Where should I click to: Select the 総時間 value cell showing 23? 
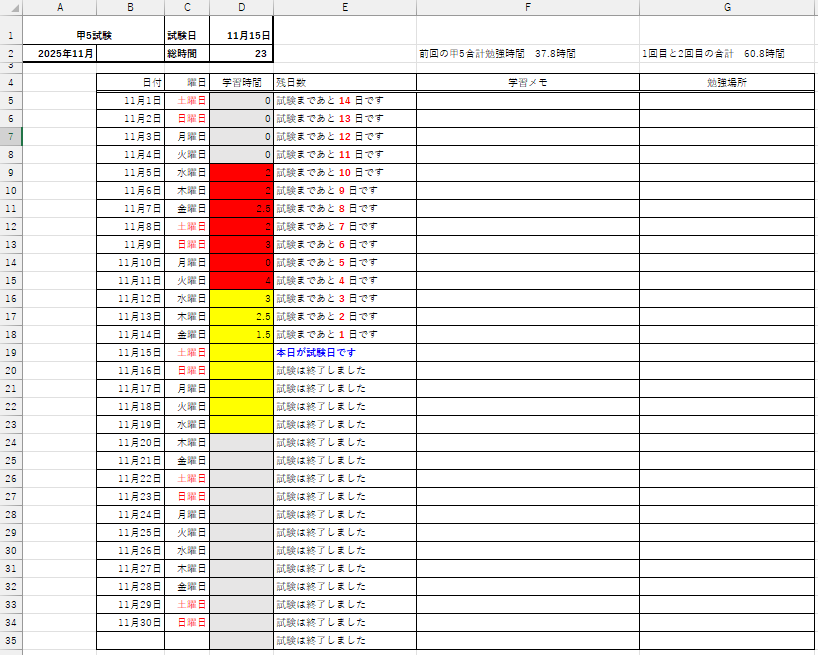(x=241, y=53)
